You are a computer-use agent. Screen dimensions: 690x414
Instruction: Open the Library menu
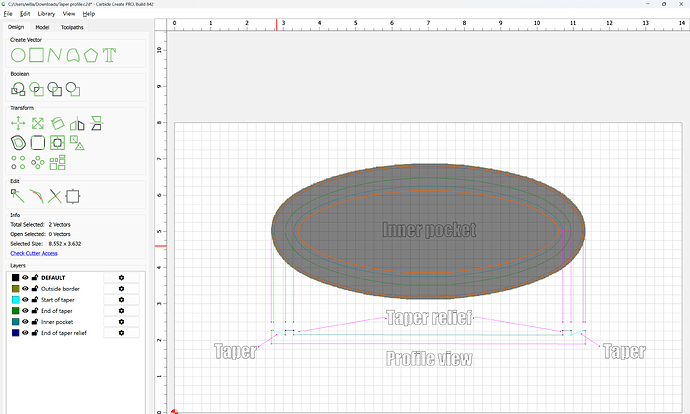coord(46,14)
